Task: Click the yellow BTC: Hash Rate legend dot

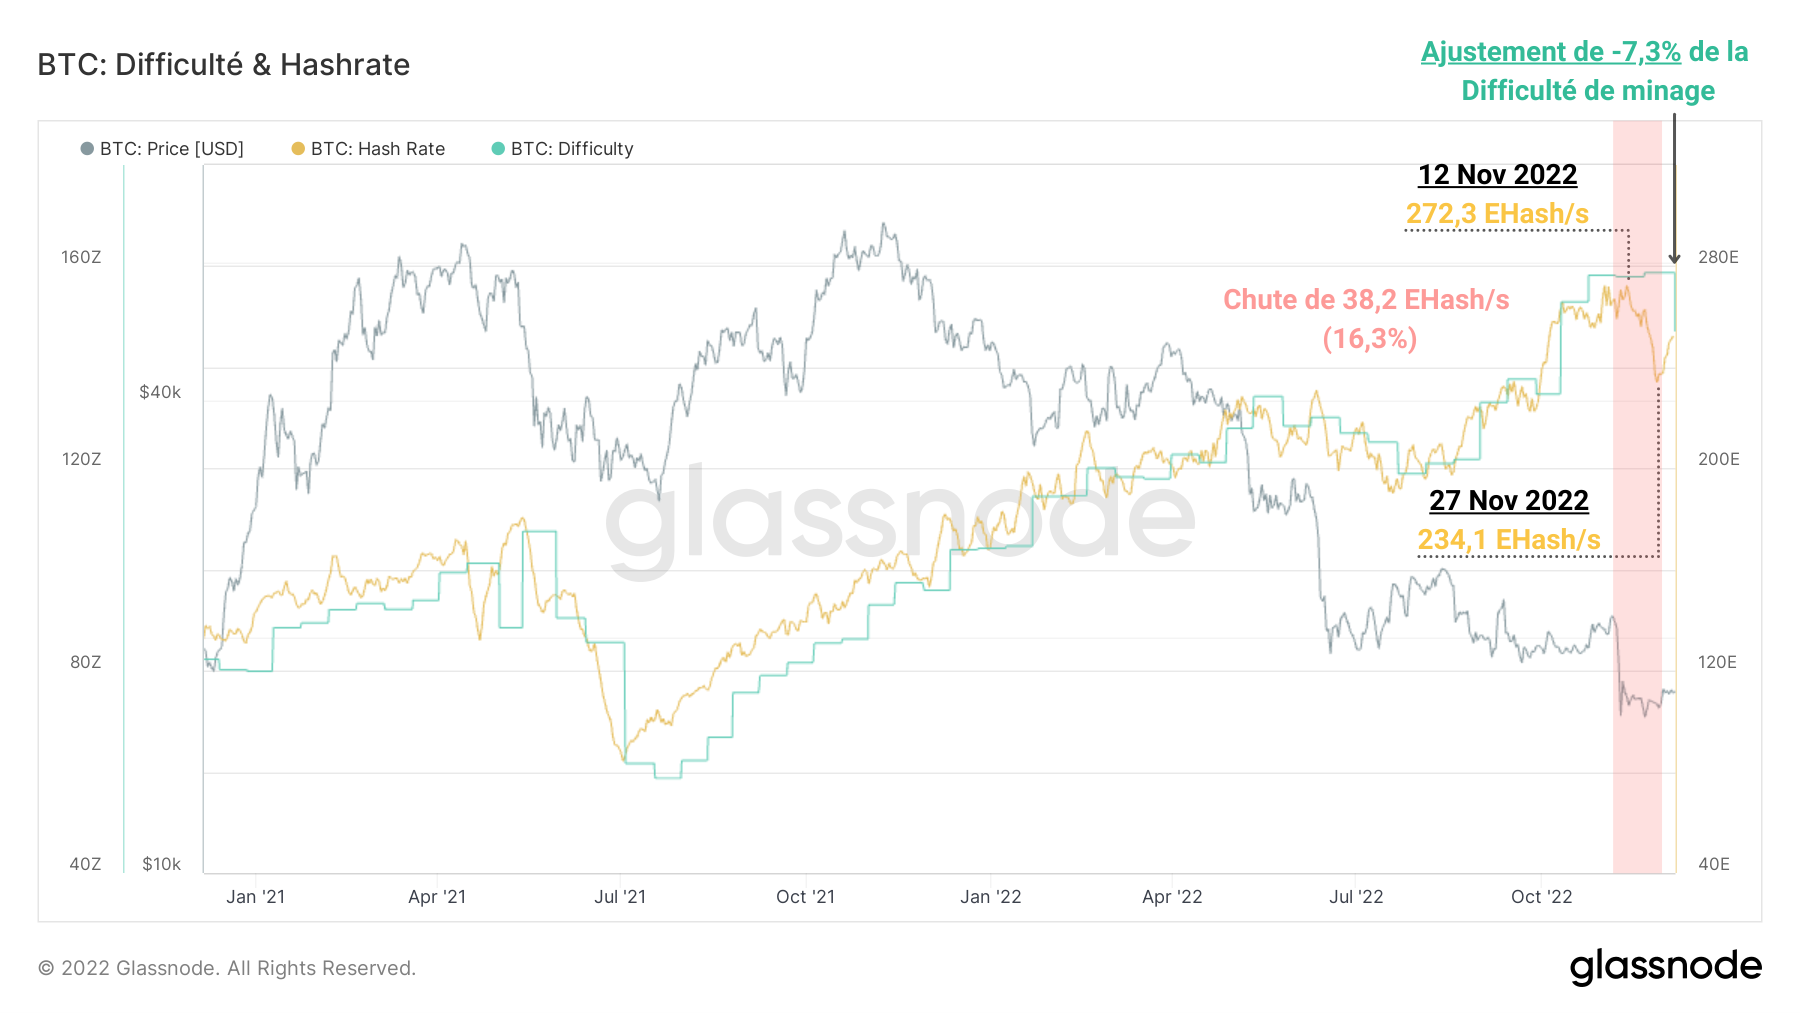Action: coord(298,149)
